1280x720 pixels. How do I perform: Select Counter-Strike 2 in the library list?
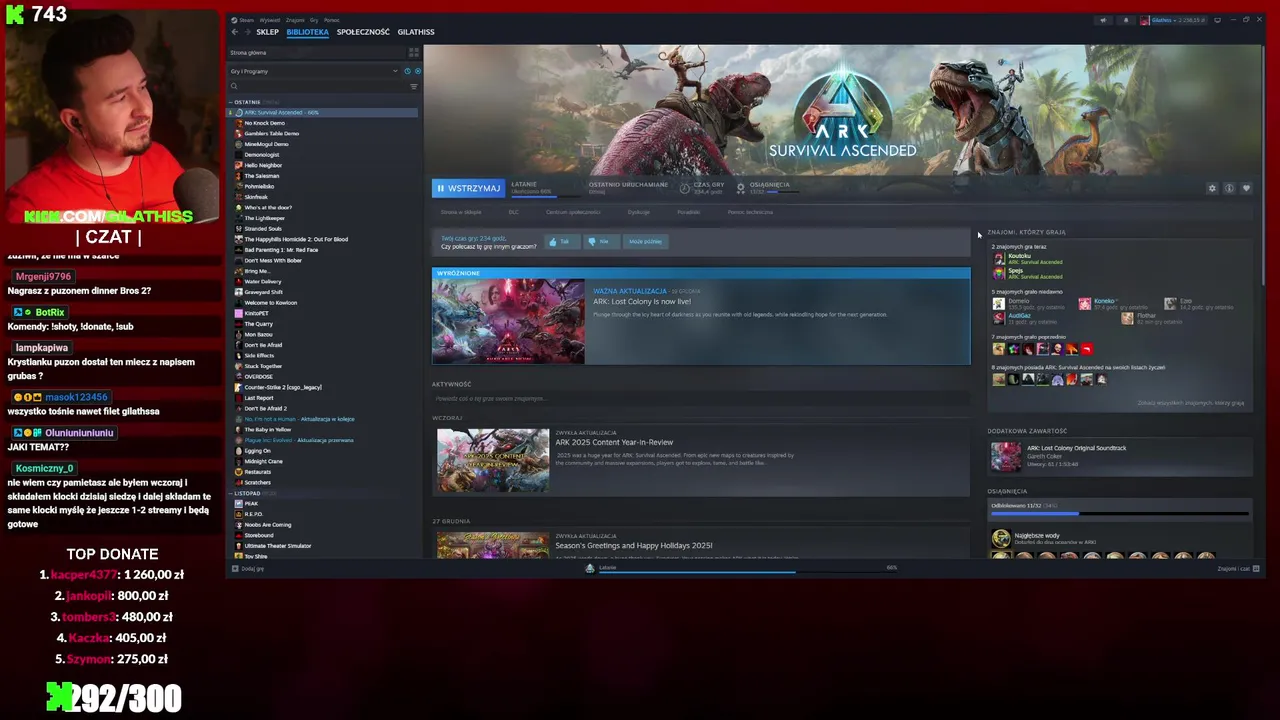pos(282,387)
